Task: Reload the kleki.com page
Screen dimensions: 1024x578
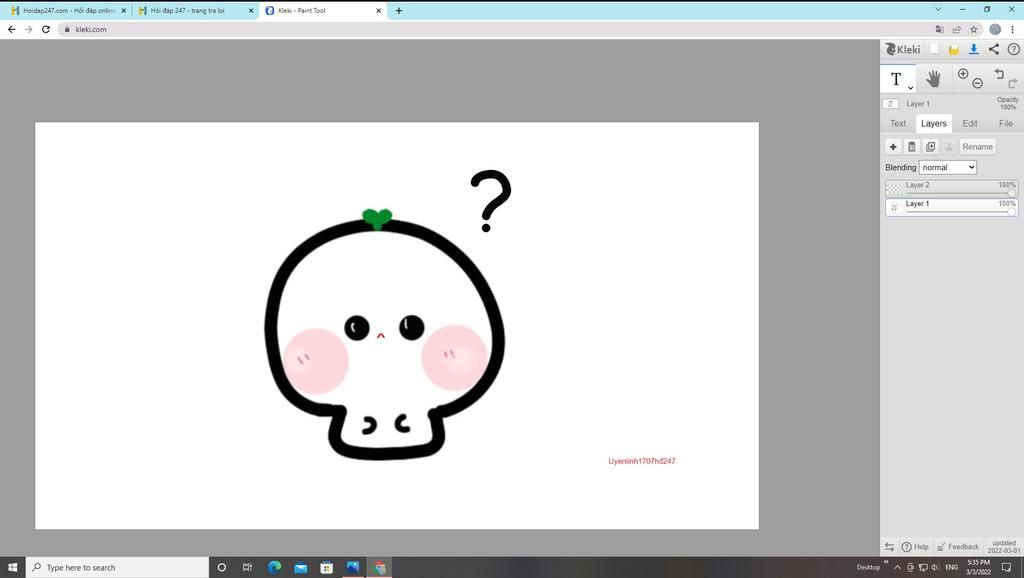Action: [46, 29]
